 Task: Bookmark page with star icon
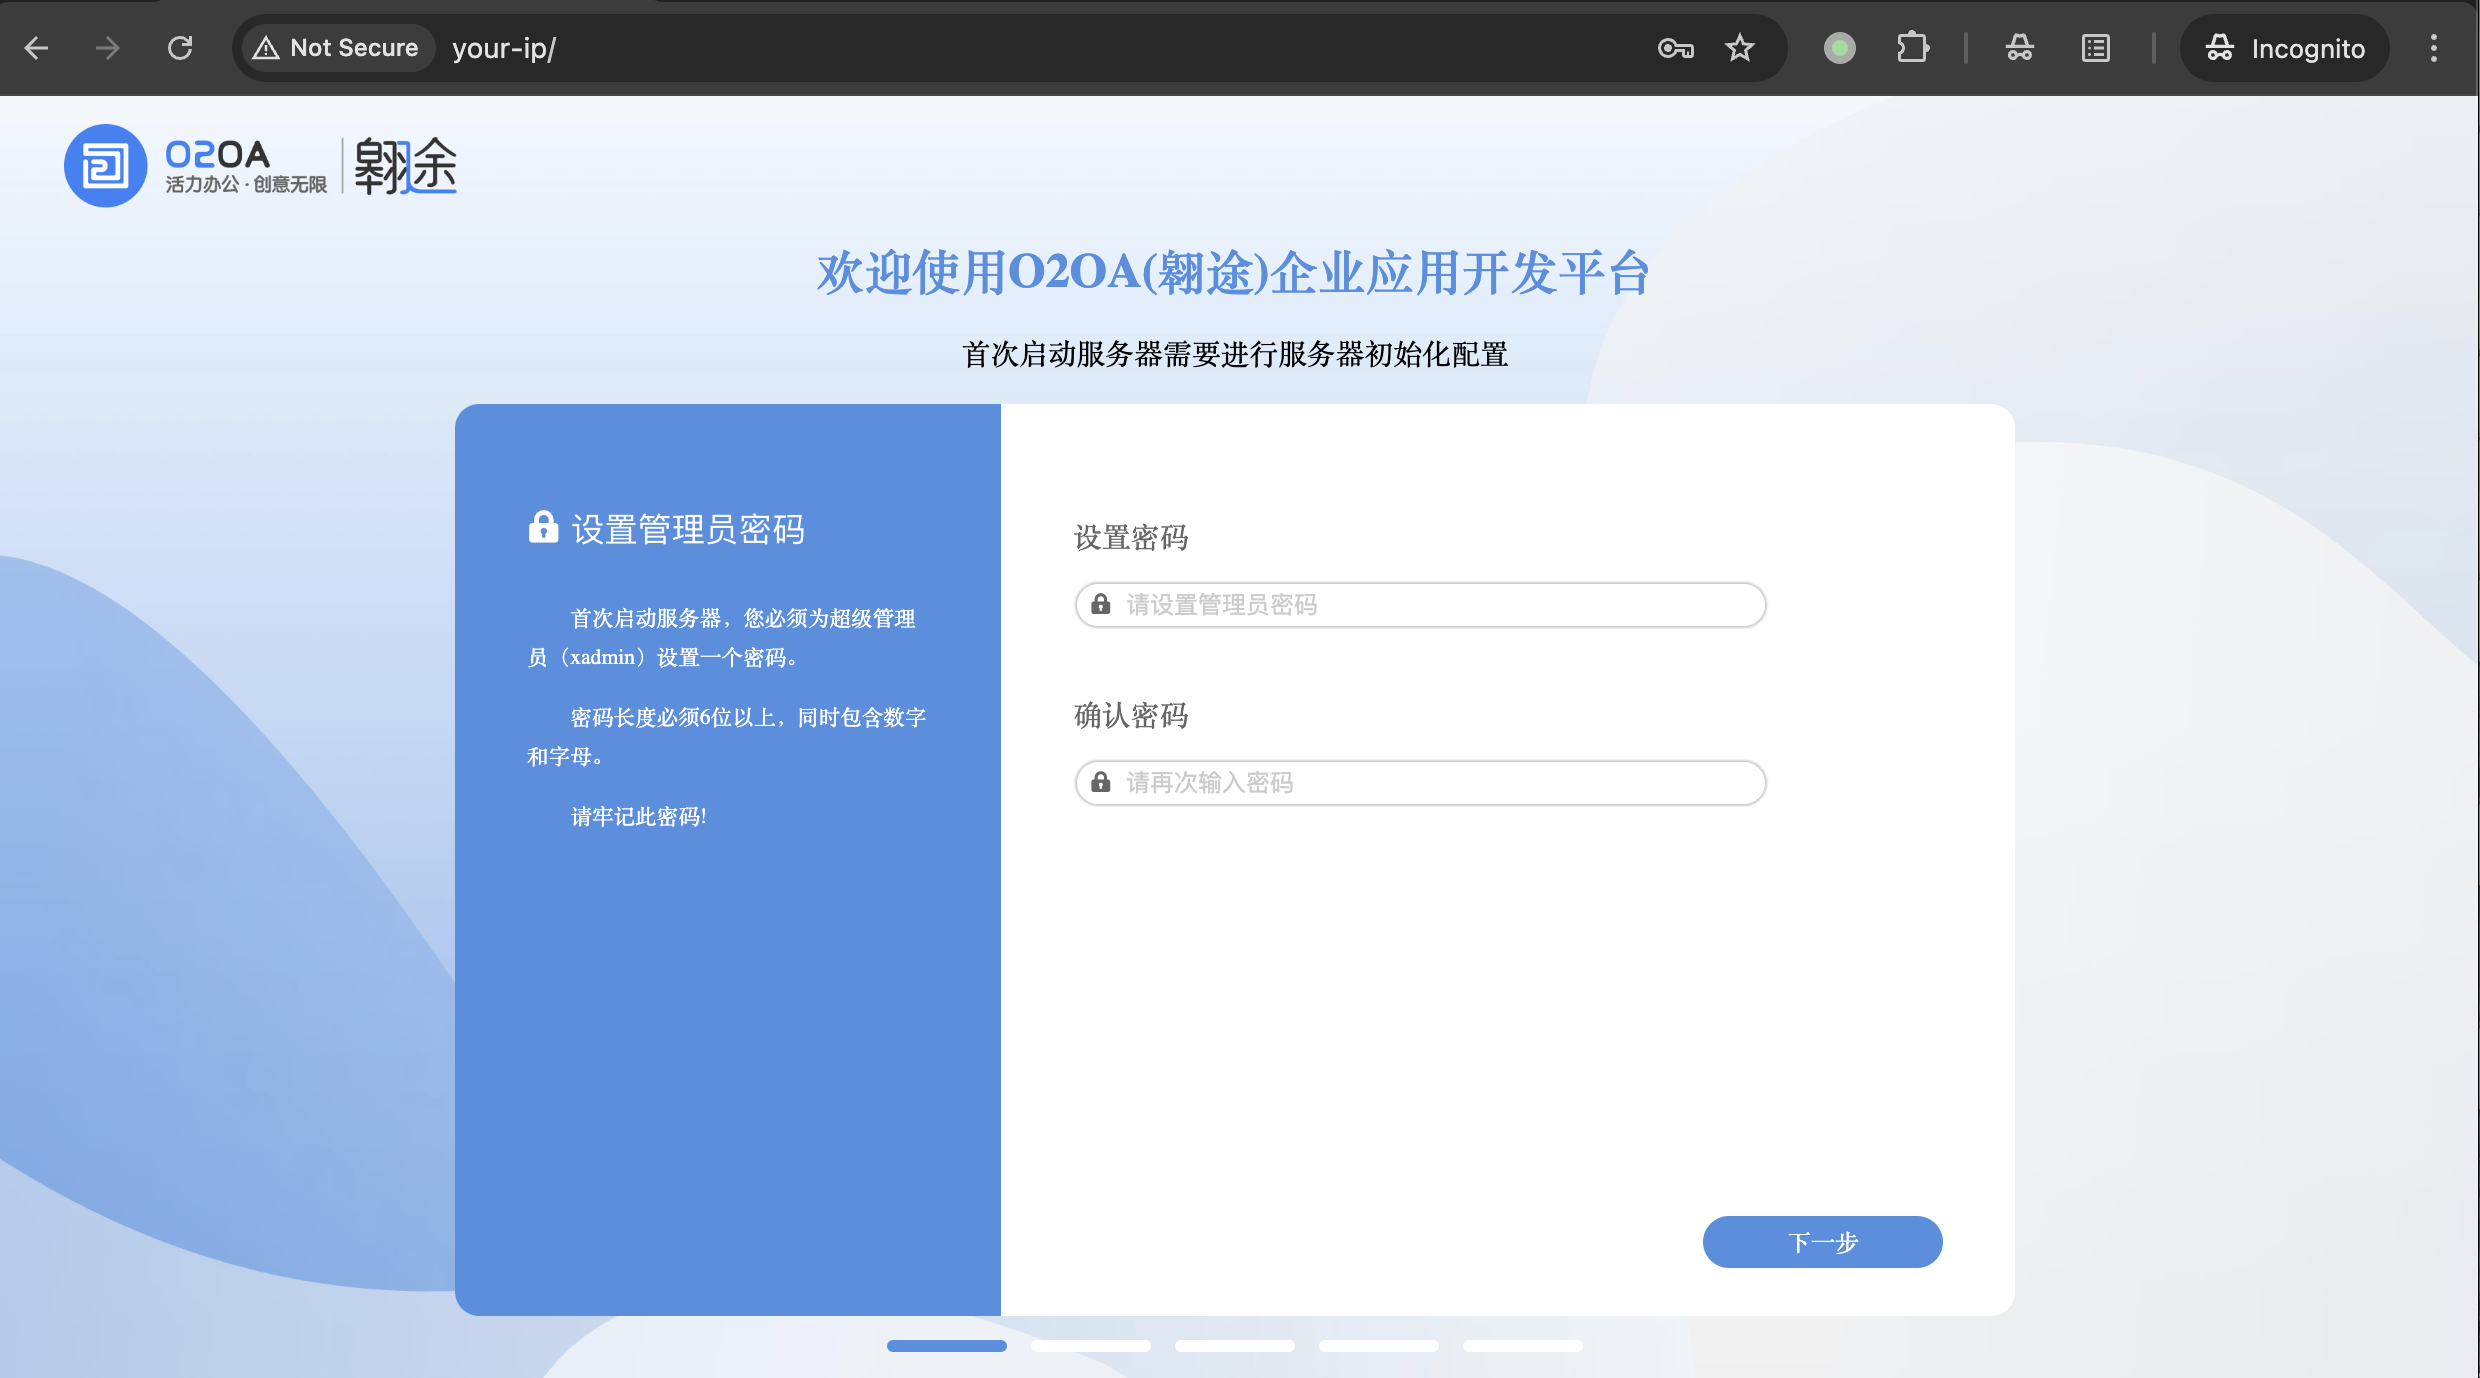coord(1740,48)
